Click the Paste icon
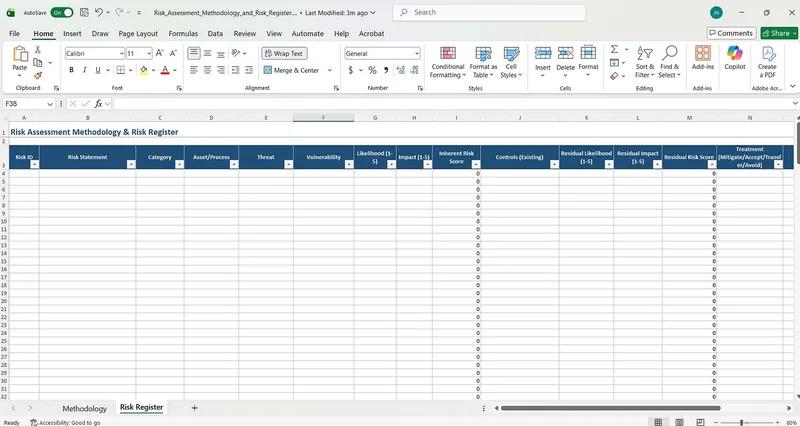800x426 pixels. pyautogui.click(x=19, y=54)
